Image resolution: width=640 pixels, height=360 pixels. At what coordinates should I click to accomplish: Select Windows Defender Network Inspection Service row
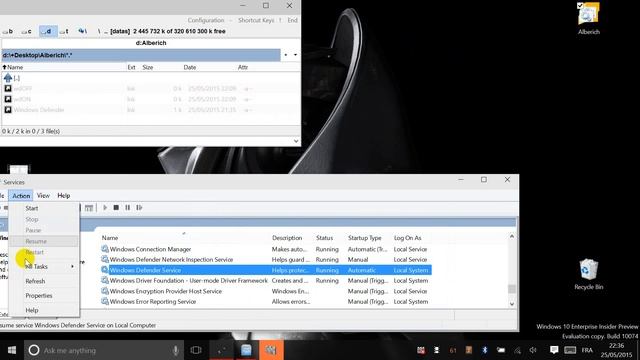(x=266, y=259)
